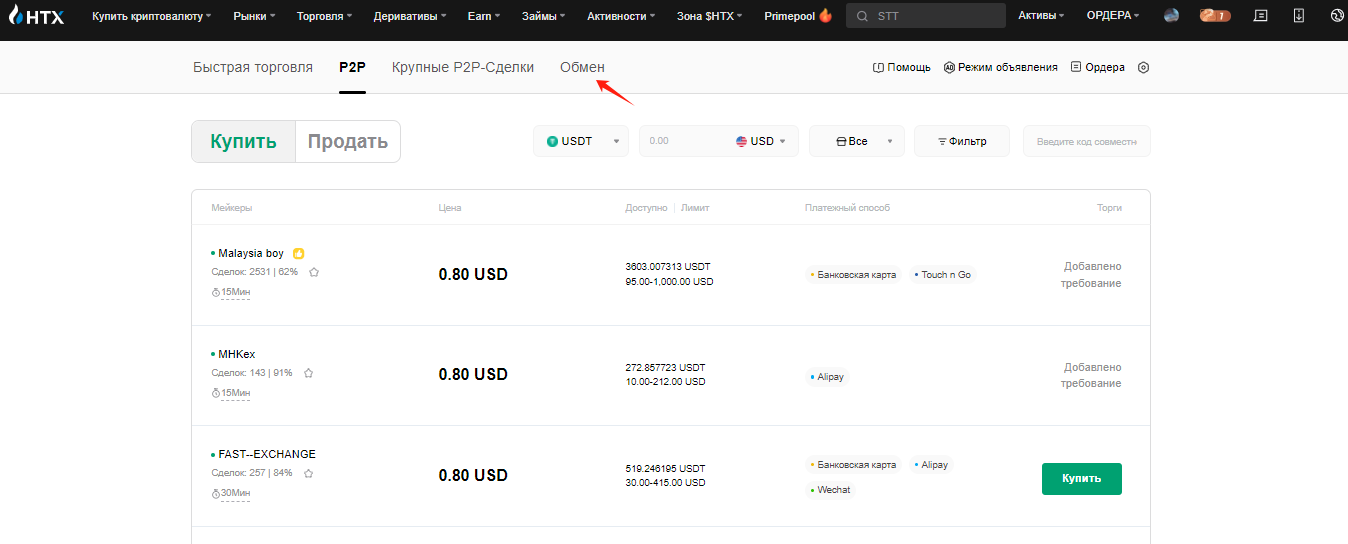Open the Фильтр filter button
The width and height of the screenshot is (1348, 544).
(961, 142)
